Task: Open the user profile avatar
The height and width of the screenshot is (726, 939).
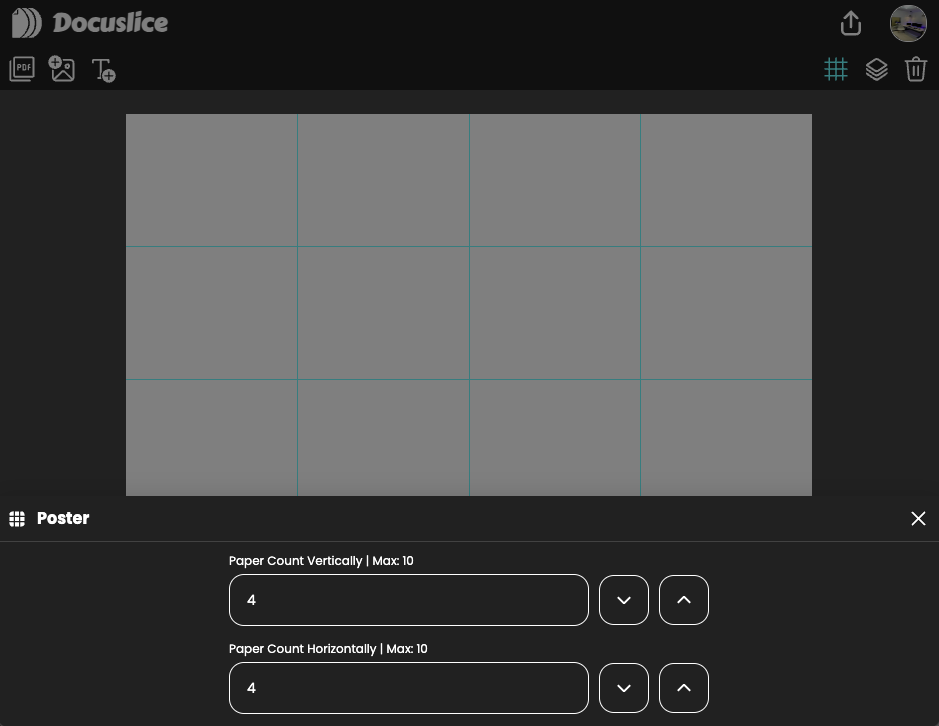Action: [908, 23]
